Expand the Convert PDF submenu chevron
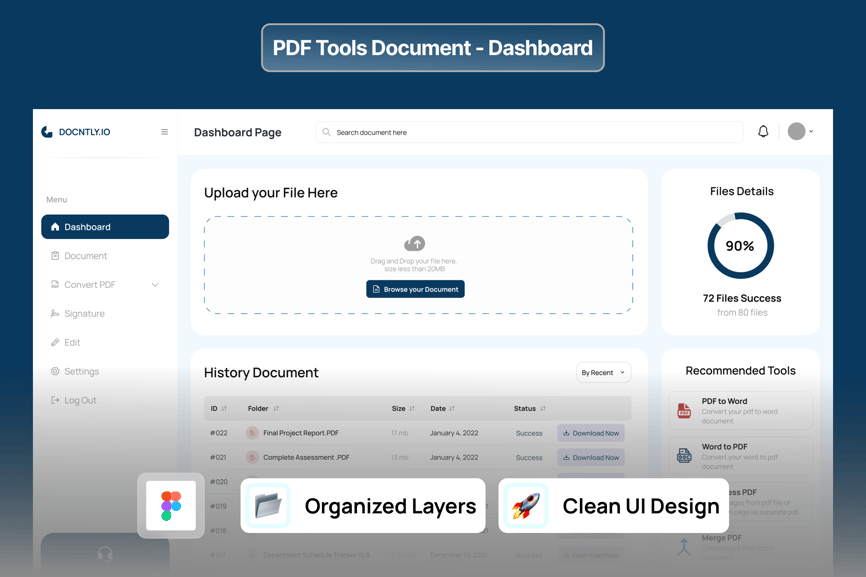Screen dimensions: 866x577 155,285
